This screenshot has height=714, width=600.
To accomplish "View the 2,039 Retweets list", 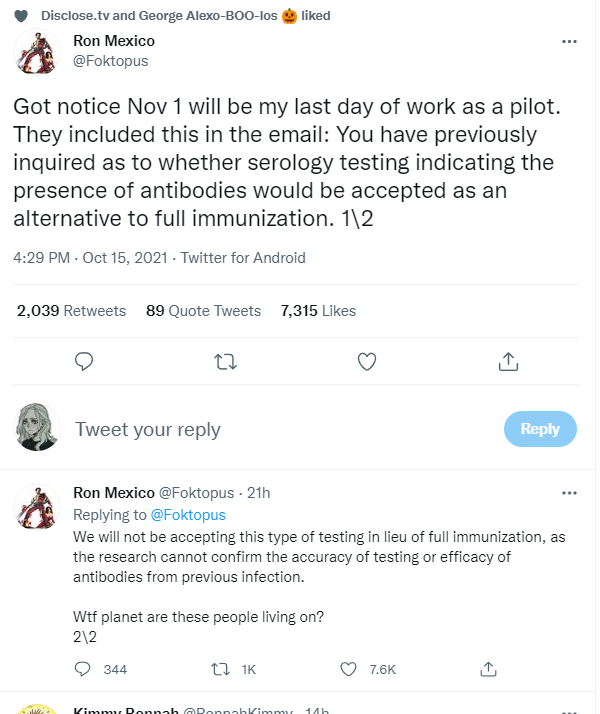I will (x=71, y=311).
